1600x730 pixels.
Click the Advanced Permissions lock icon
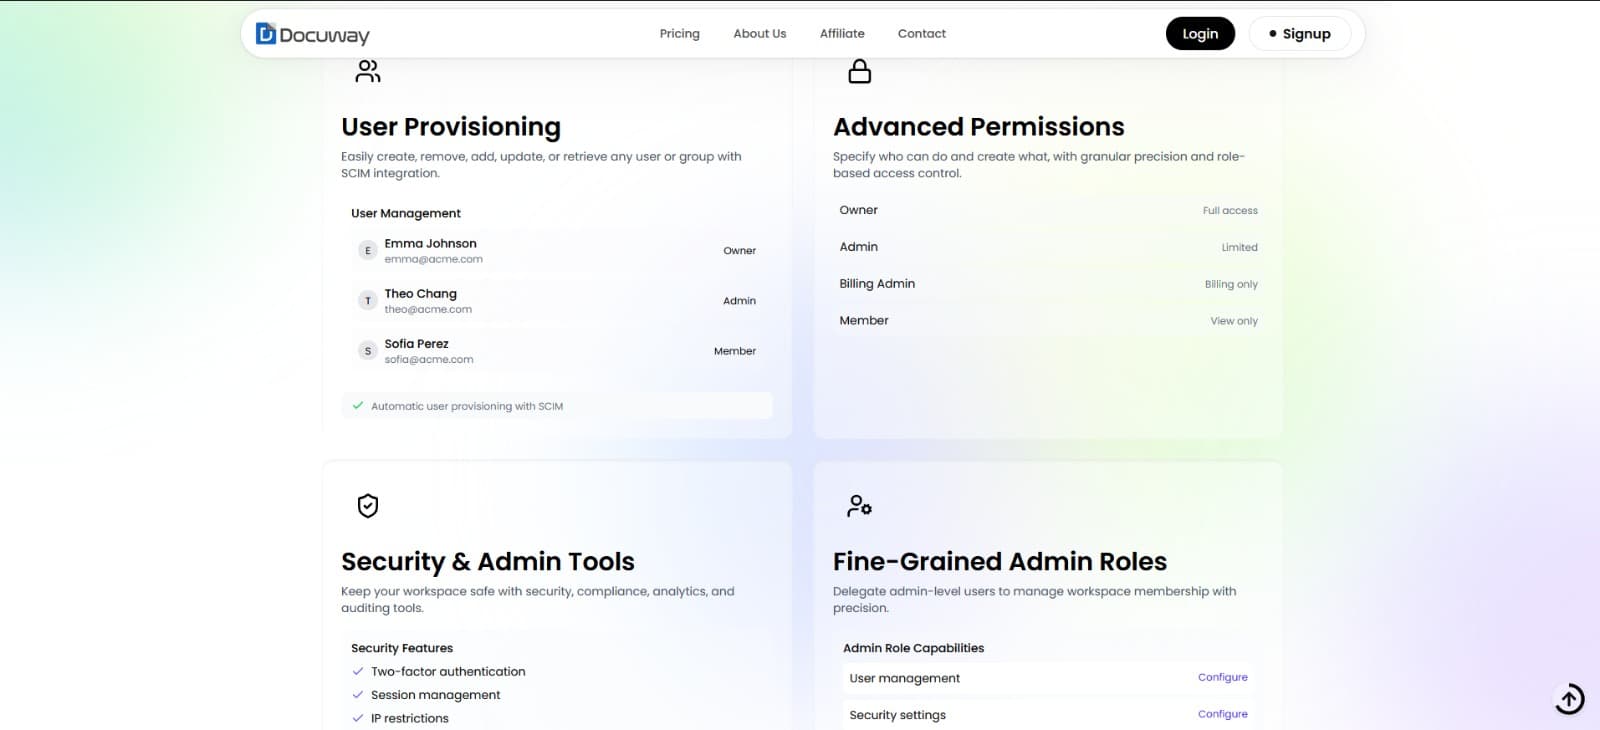[x=859, y=71]
